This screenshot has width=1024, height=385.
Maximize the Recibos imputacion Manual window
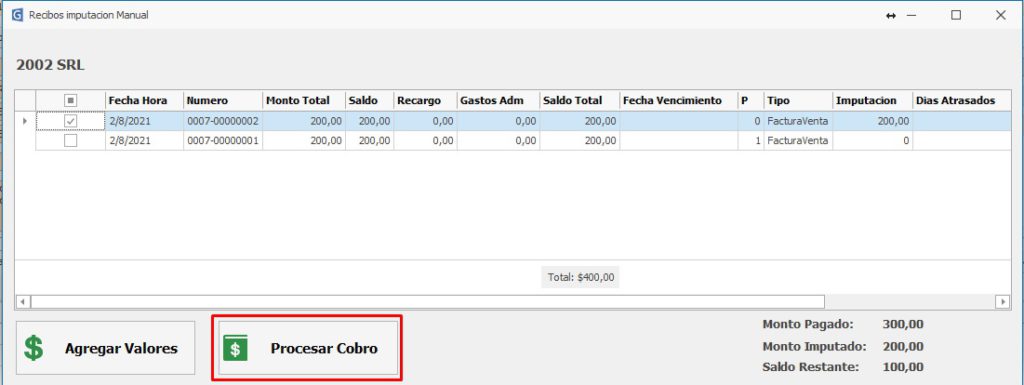[955, 15]
